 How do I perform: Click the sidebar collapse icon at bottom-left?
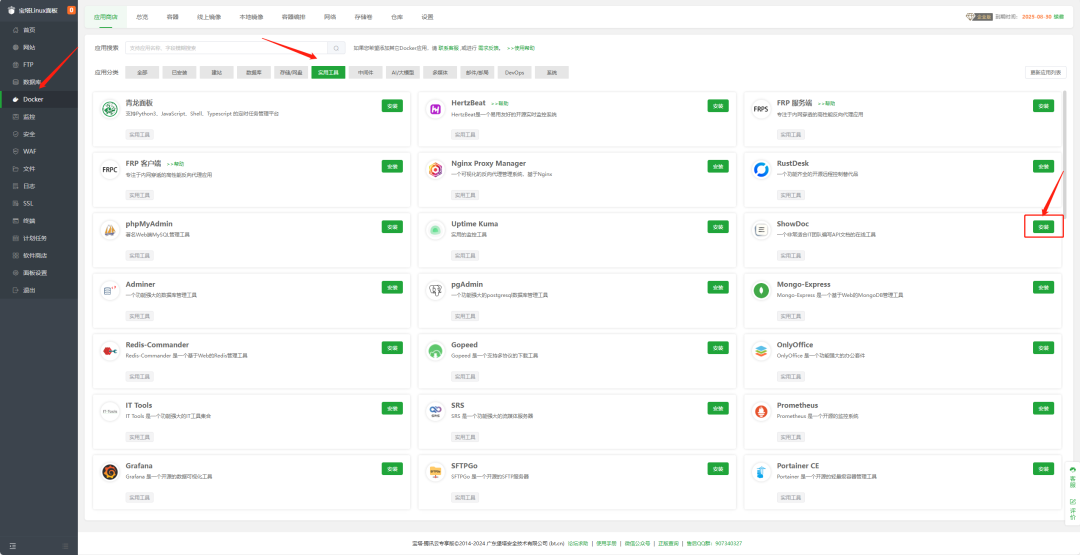pyautogui.click(x=12, y=546)
